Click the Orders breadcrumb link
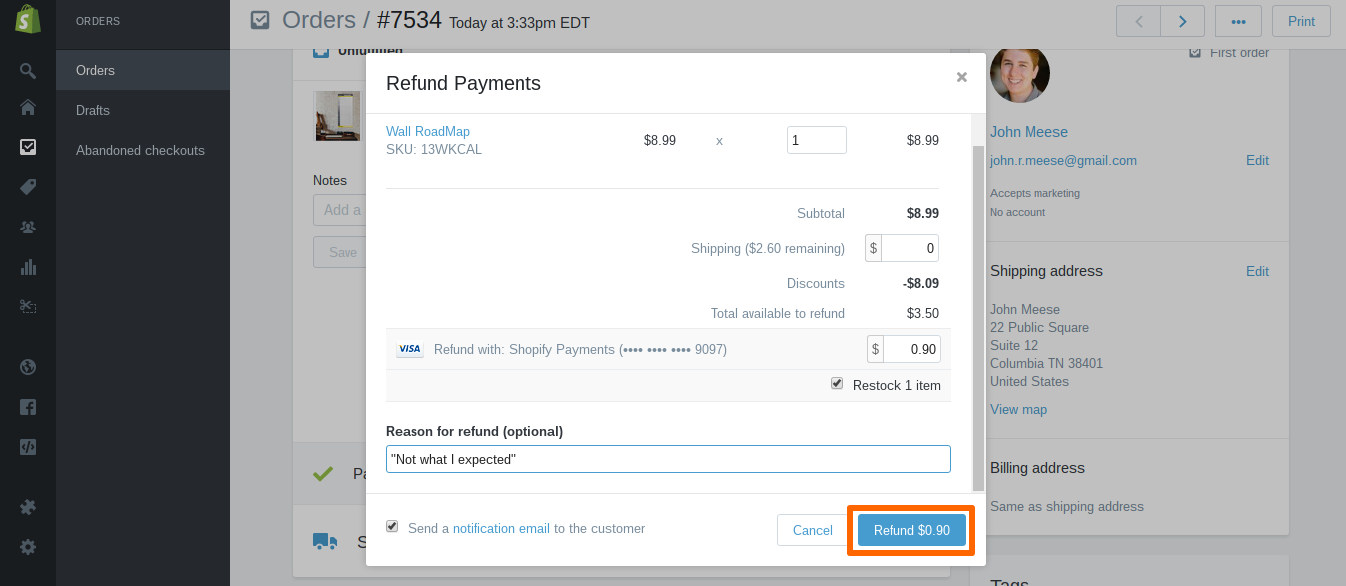Image resolution: width=1346 pixels, height=586 pixels. (319, 20)
